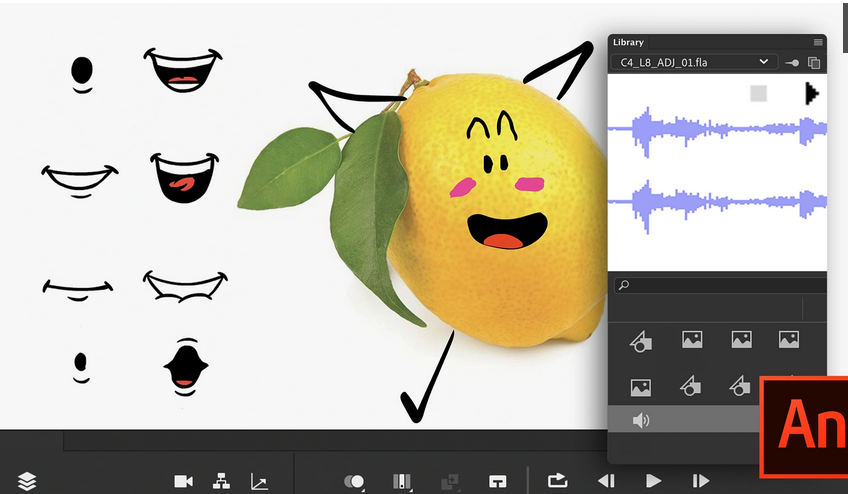Toggle the camera layer on the timeline
848x494 pixels.
(183, 481)
